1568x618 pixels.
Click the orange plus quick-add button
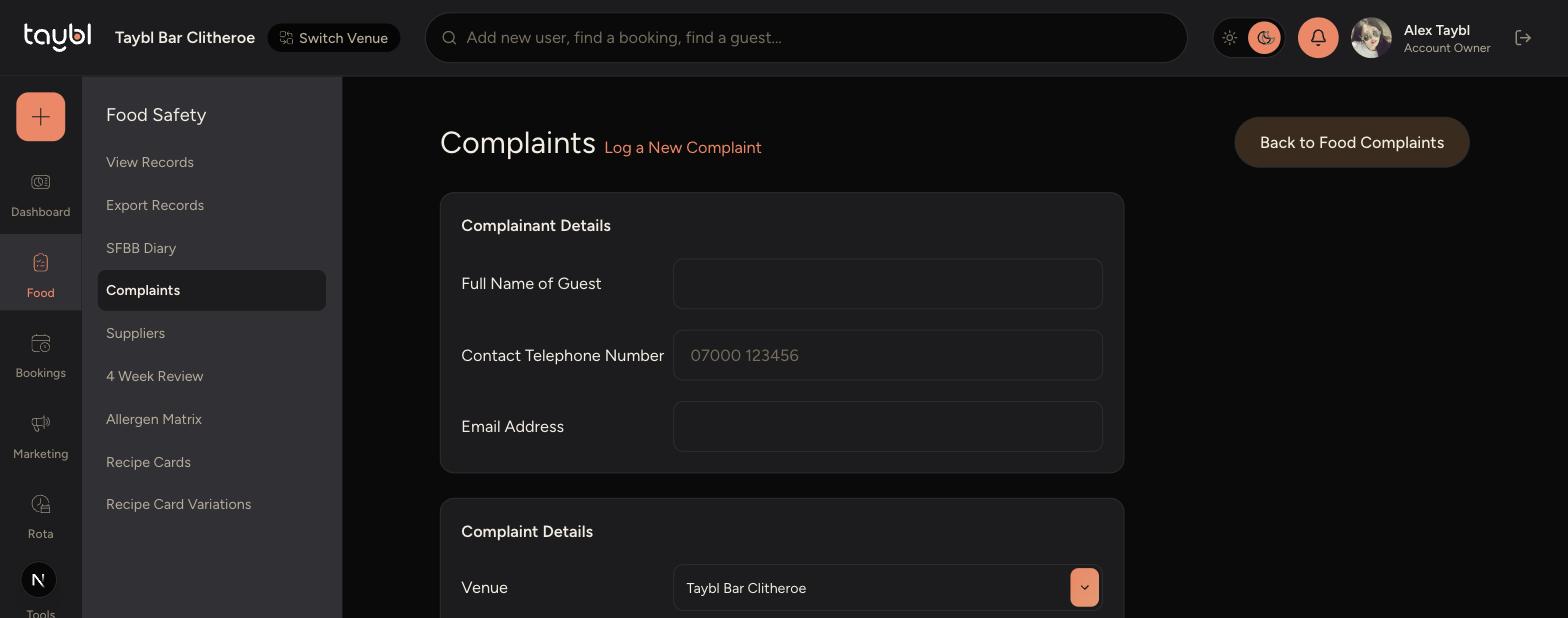(40, 117)
